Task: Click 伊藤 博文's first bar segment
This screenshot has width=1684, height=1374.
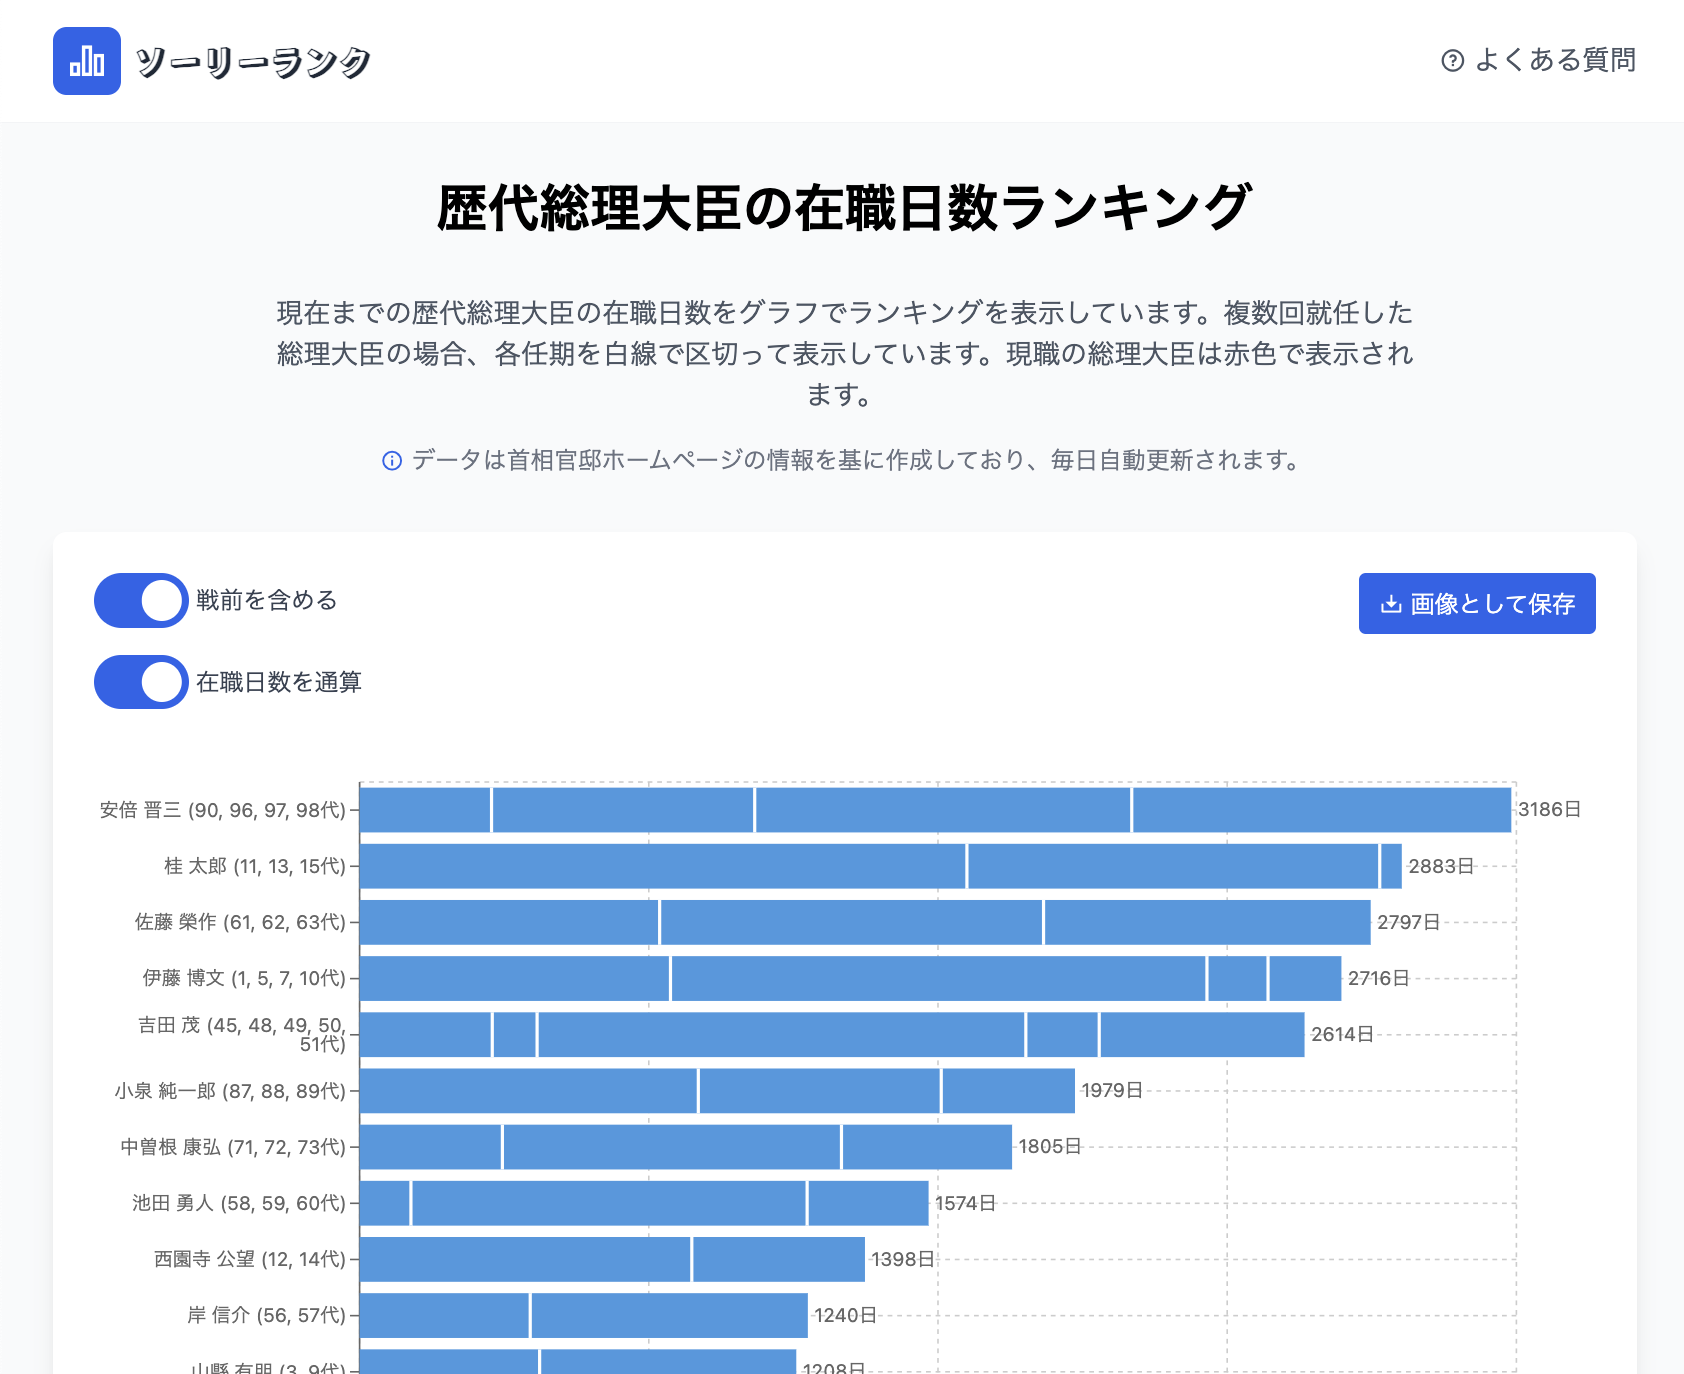Action: click(514, 978)
